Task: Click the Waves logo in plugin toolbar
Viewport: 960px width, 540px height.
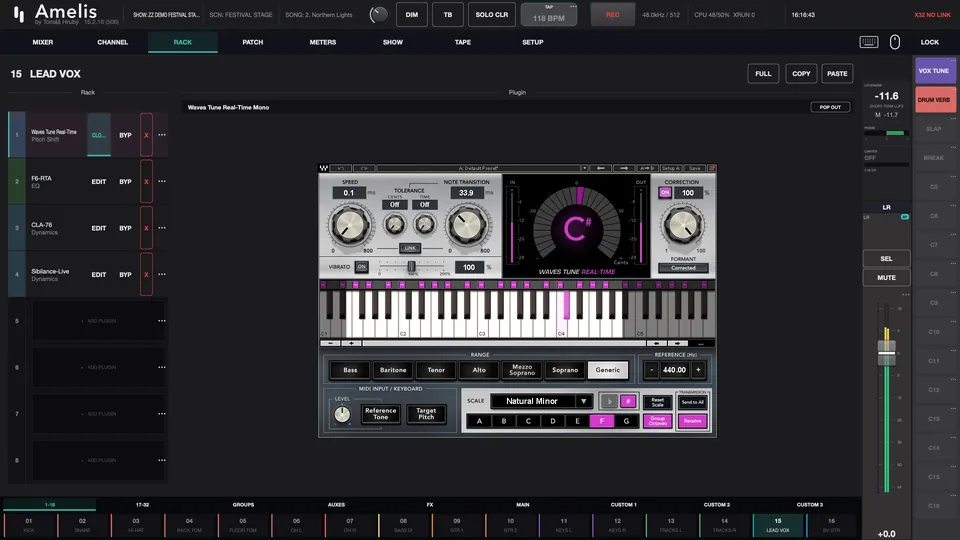Action: click(323, 168)
